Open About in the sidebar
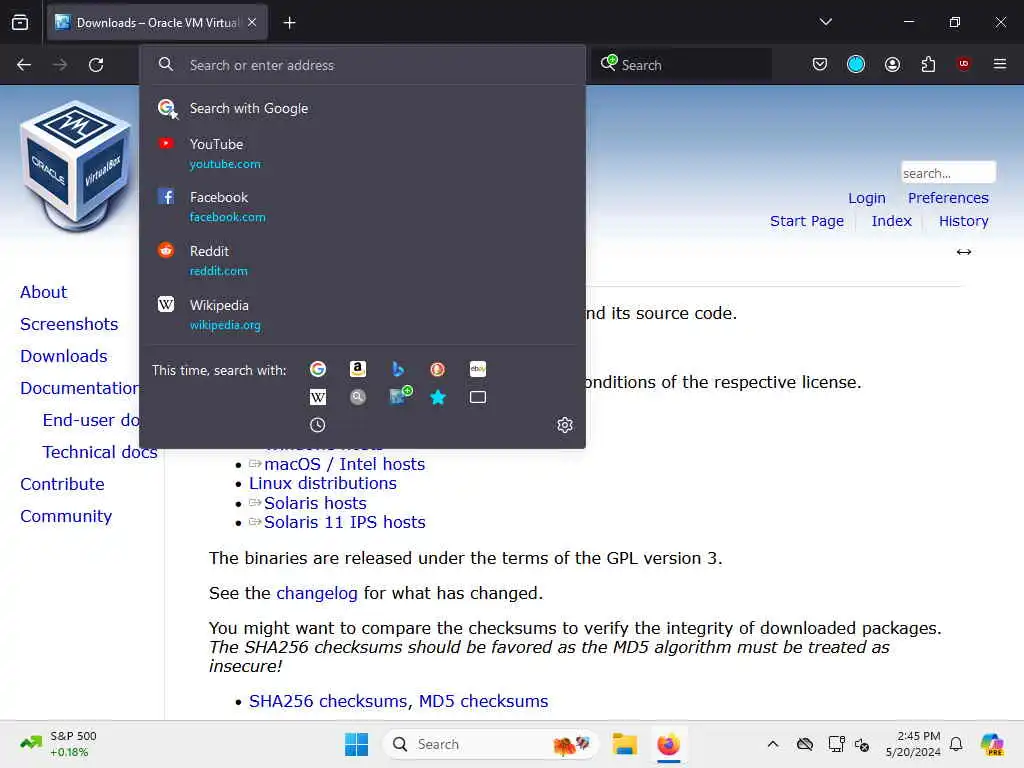1024x768 pixels. tap(43, 292)
